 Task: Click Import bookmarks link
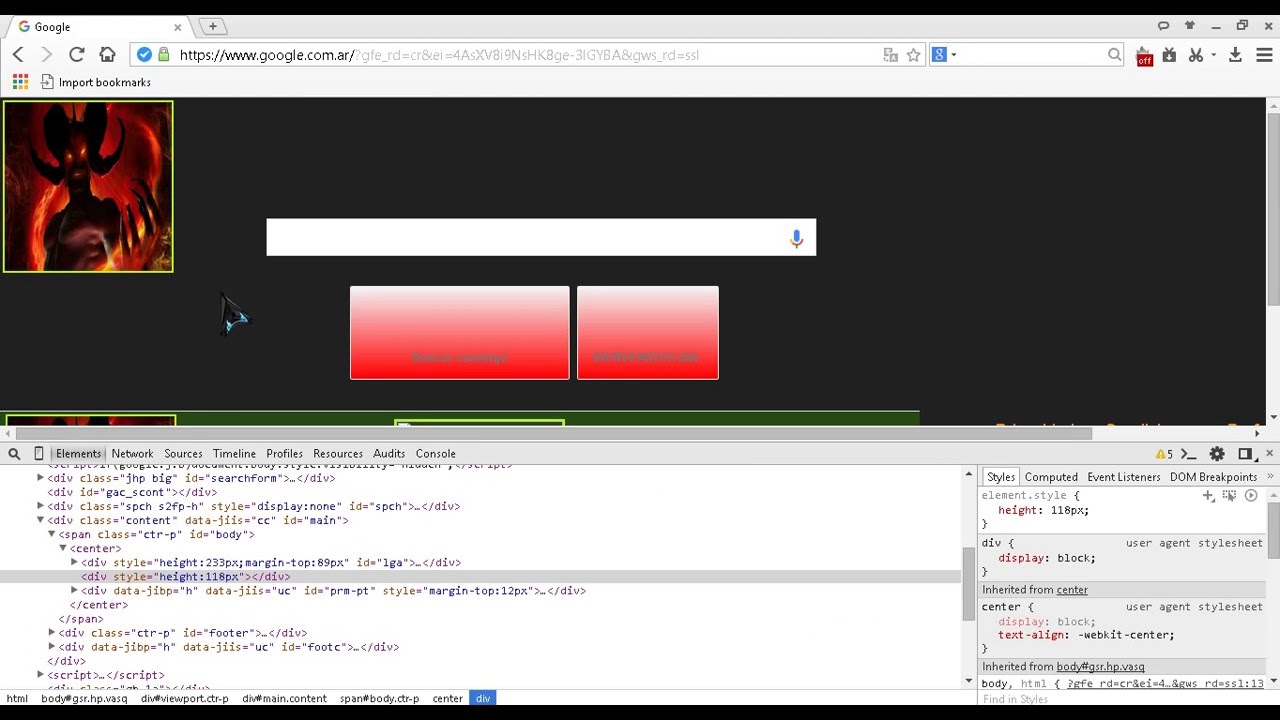pos(96,82)
